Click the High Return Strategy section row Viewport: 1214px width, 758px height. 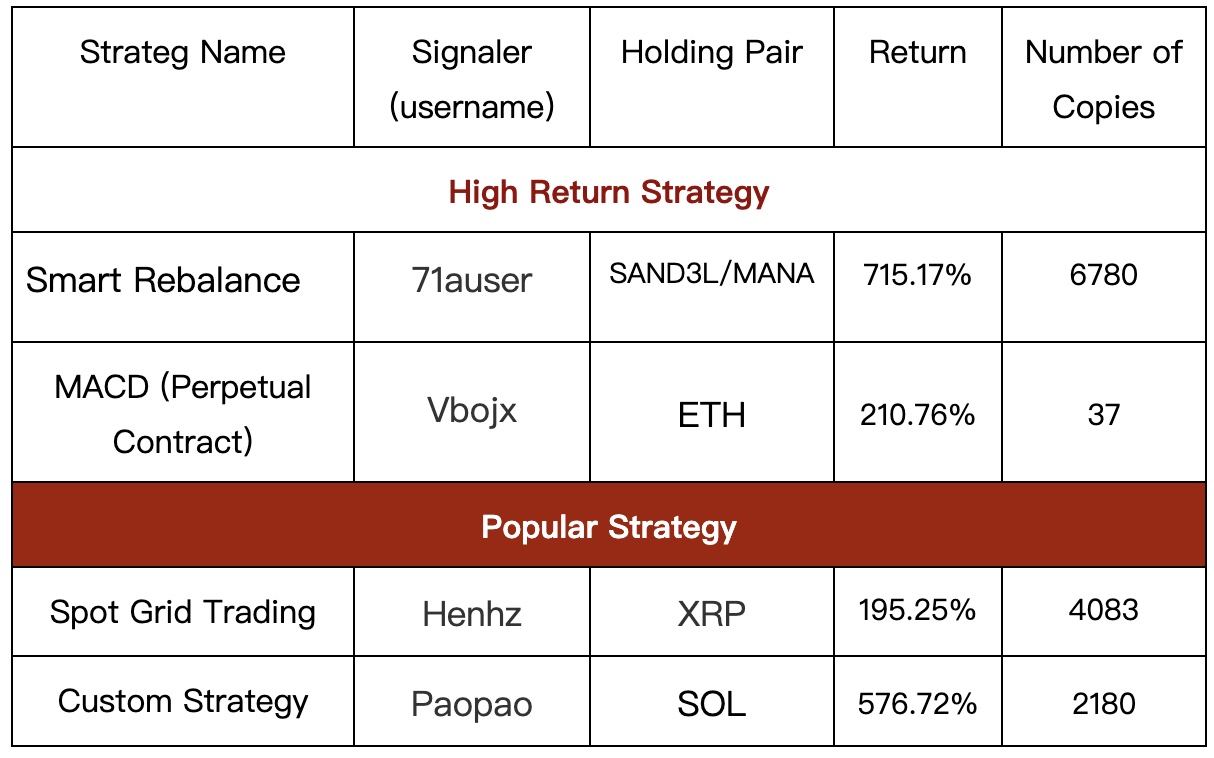(x=609, y=191)
